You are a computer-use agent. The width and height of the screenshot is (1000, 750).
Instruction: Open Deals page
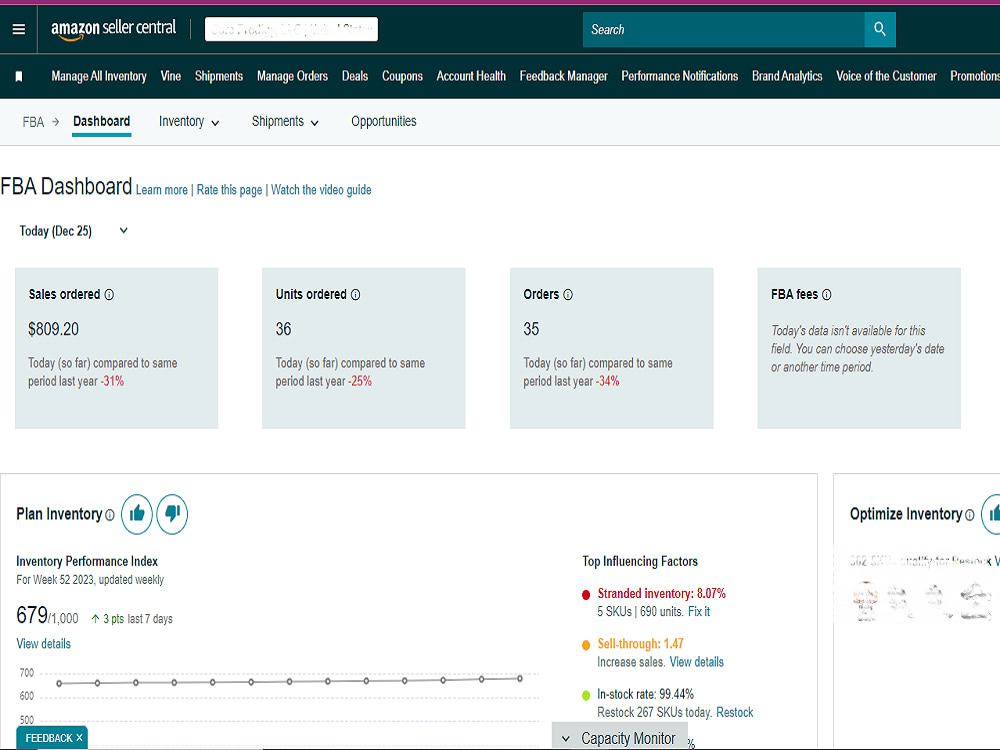click(355, 77)
